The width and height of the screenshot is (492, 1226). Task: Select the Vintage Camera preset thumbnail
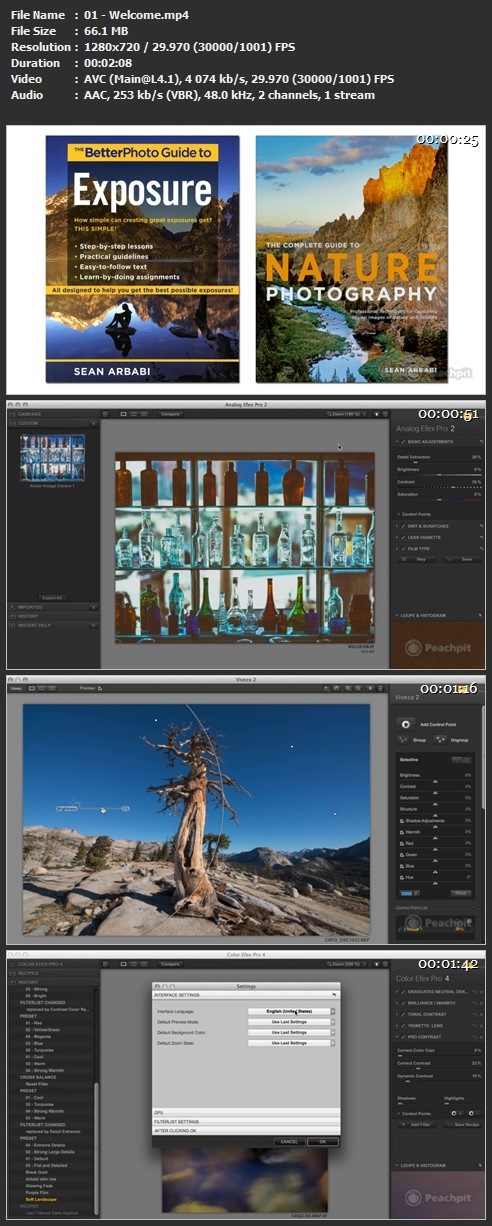pos(52,458)
